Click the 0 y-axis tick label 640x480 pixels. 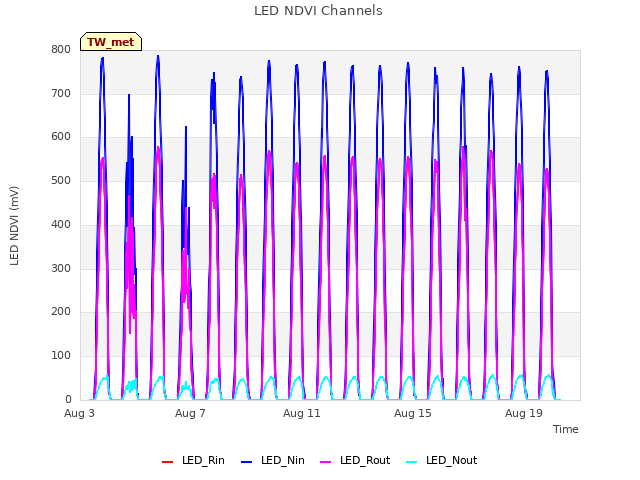(x=68, y=399)
